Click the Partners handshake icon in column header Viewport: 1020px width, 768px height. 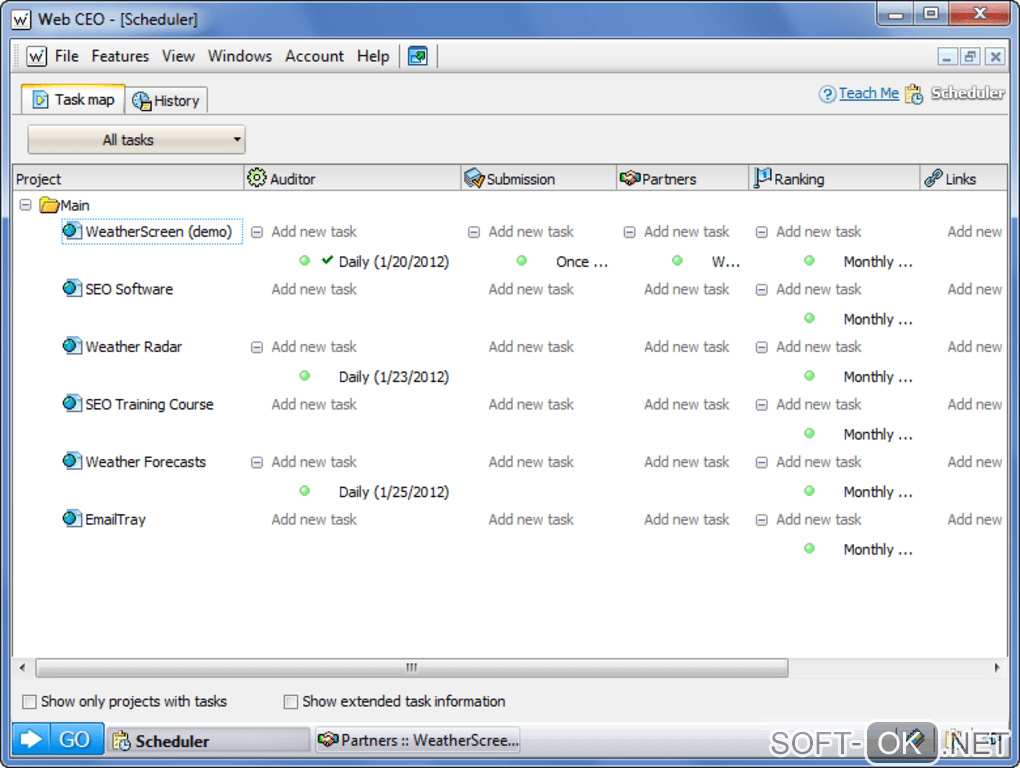[x=630, y=178]
